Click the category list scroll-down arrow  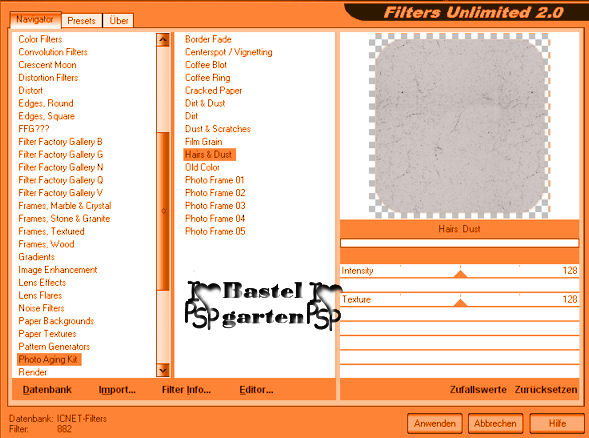(x=163, y=370)
